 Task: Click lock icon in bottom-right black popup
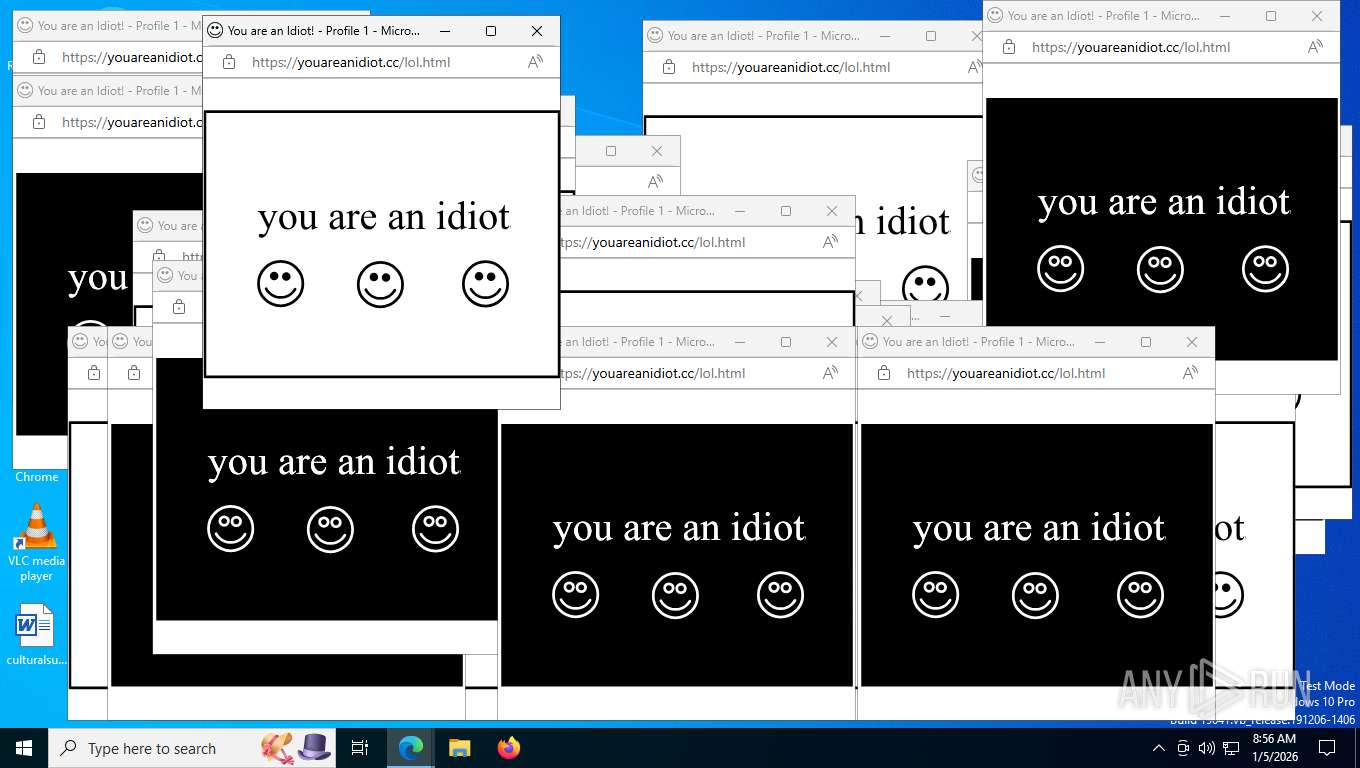884,373
